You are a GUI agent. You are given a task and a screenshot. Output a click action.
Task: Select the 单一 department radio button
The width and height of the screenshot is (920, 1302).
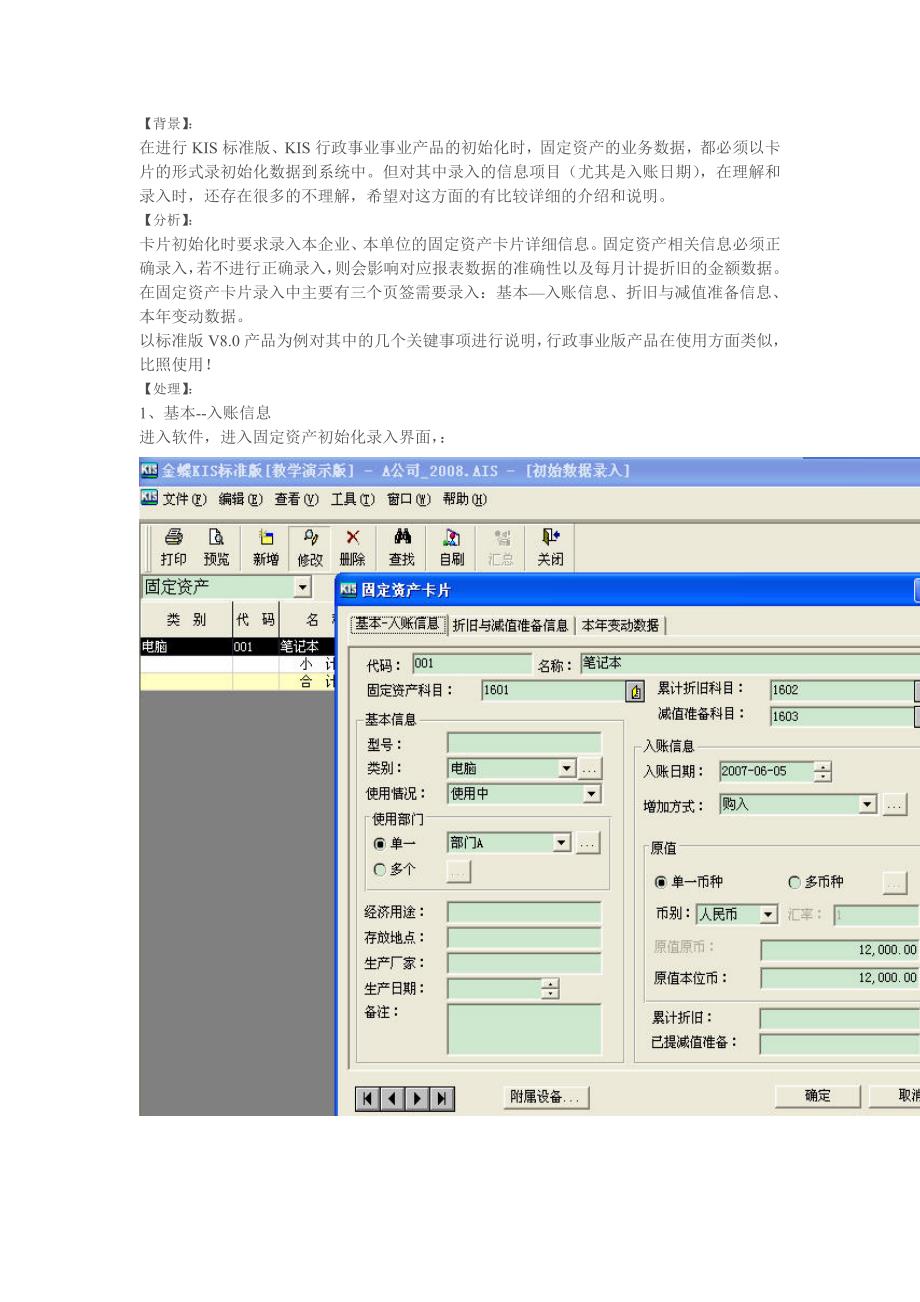tap(380, 844)
